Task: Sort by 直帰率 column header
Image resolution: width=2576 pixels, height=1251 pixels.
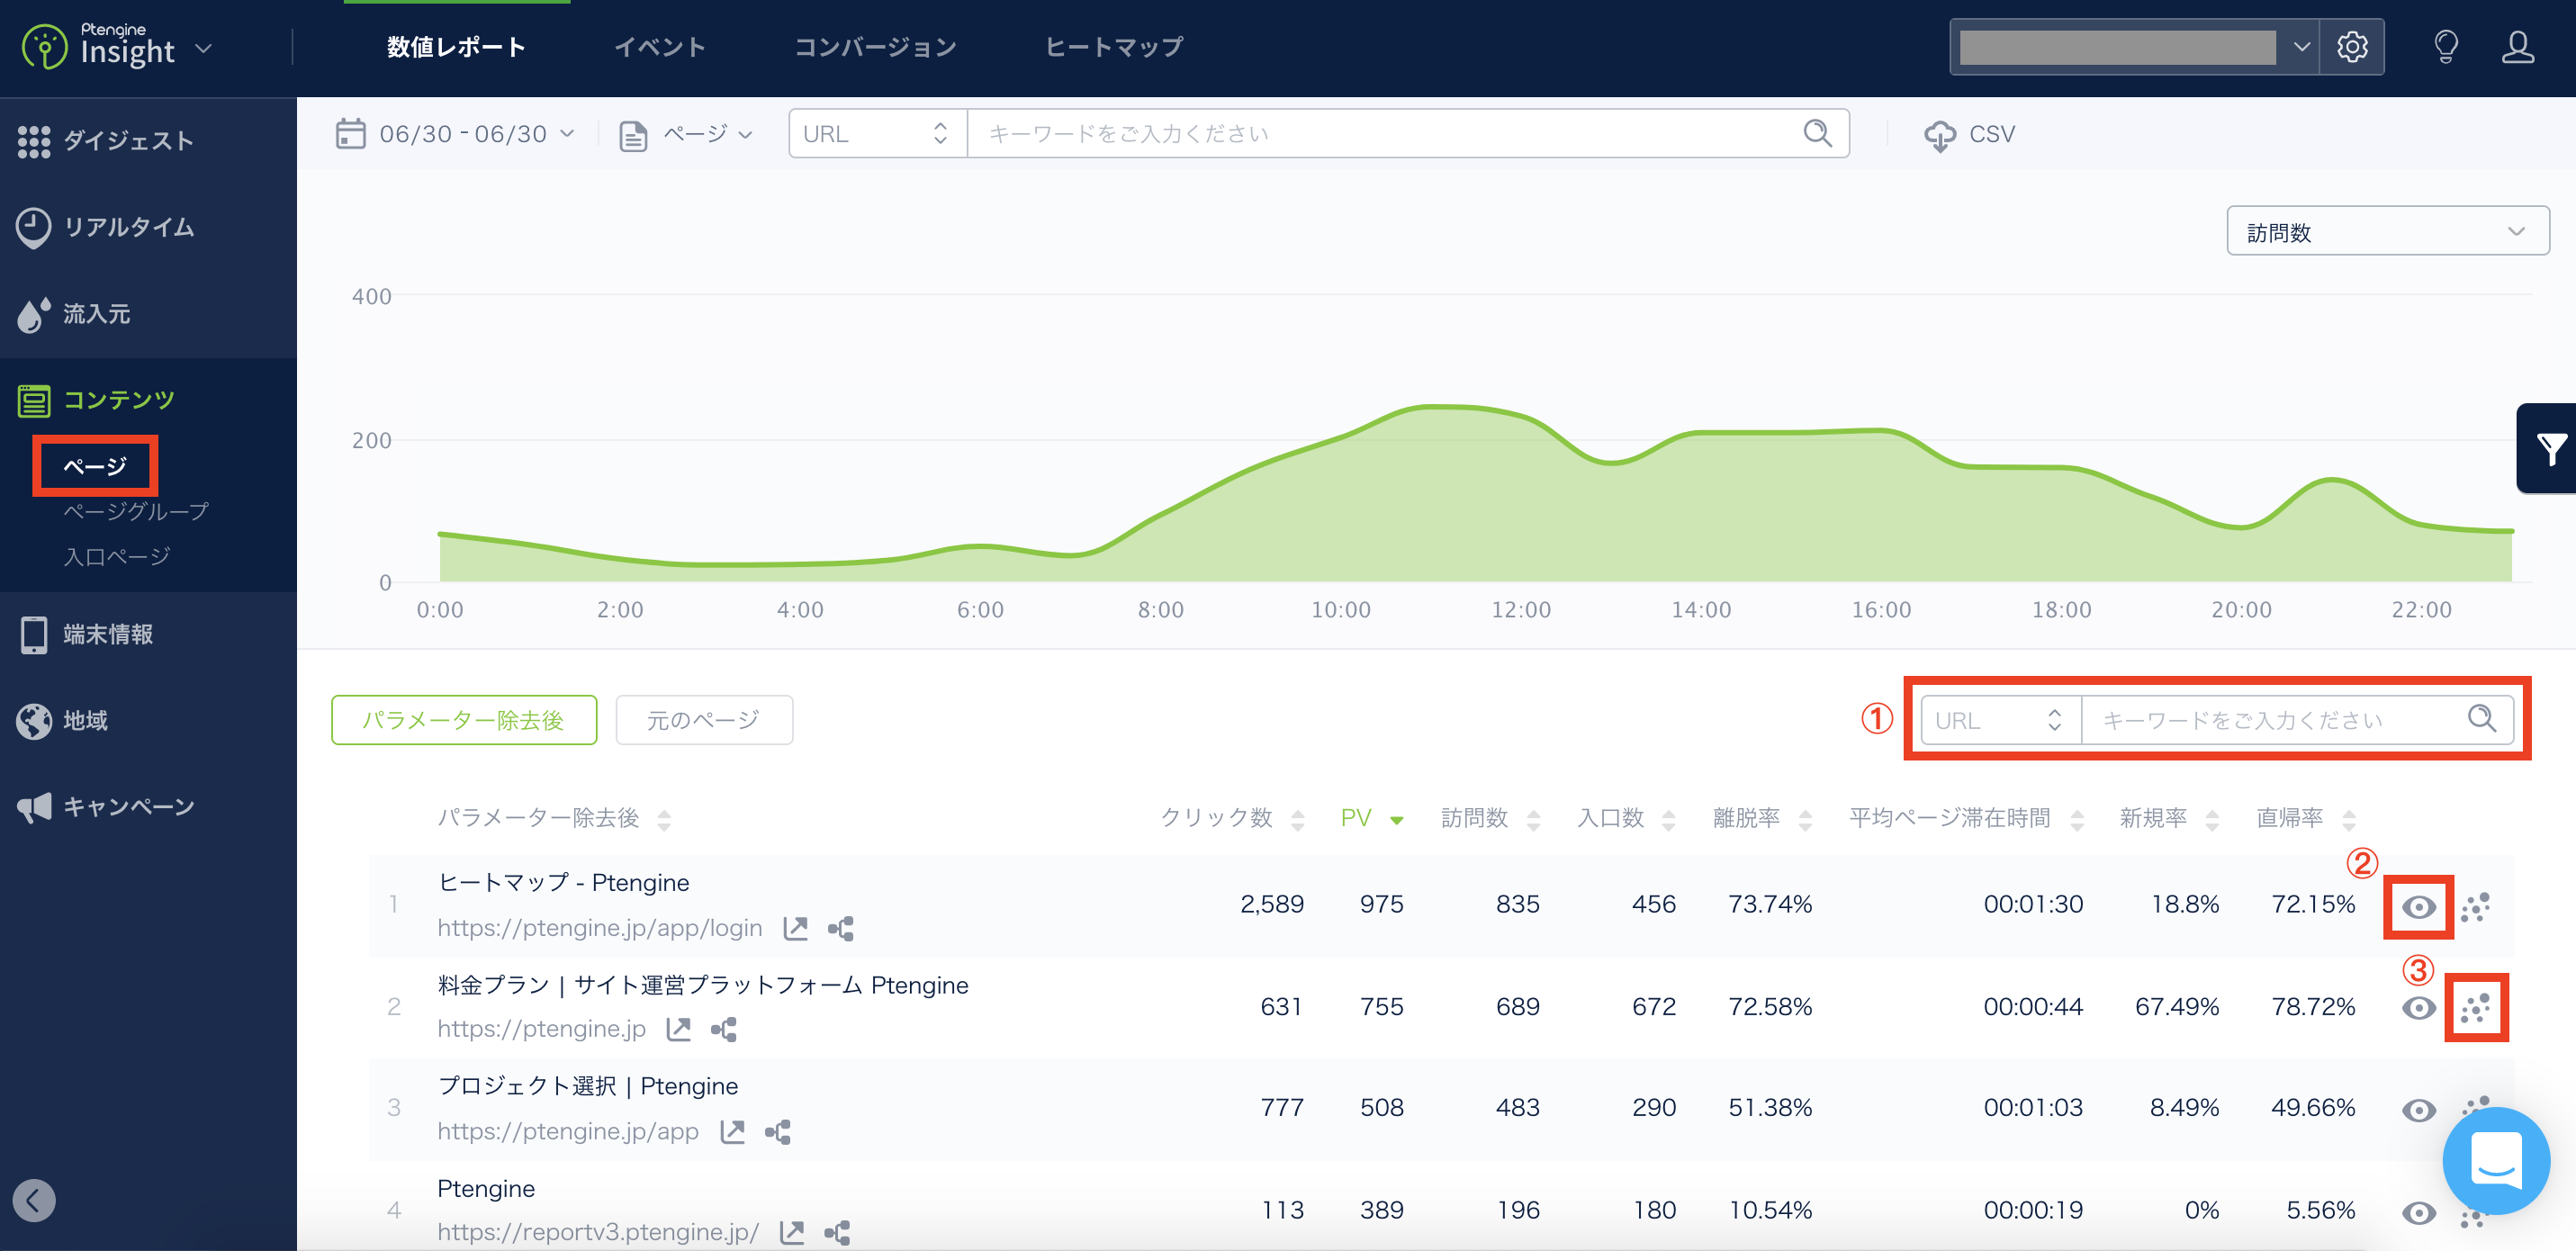Action: pyautogui.click(x=2306, y=818)
